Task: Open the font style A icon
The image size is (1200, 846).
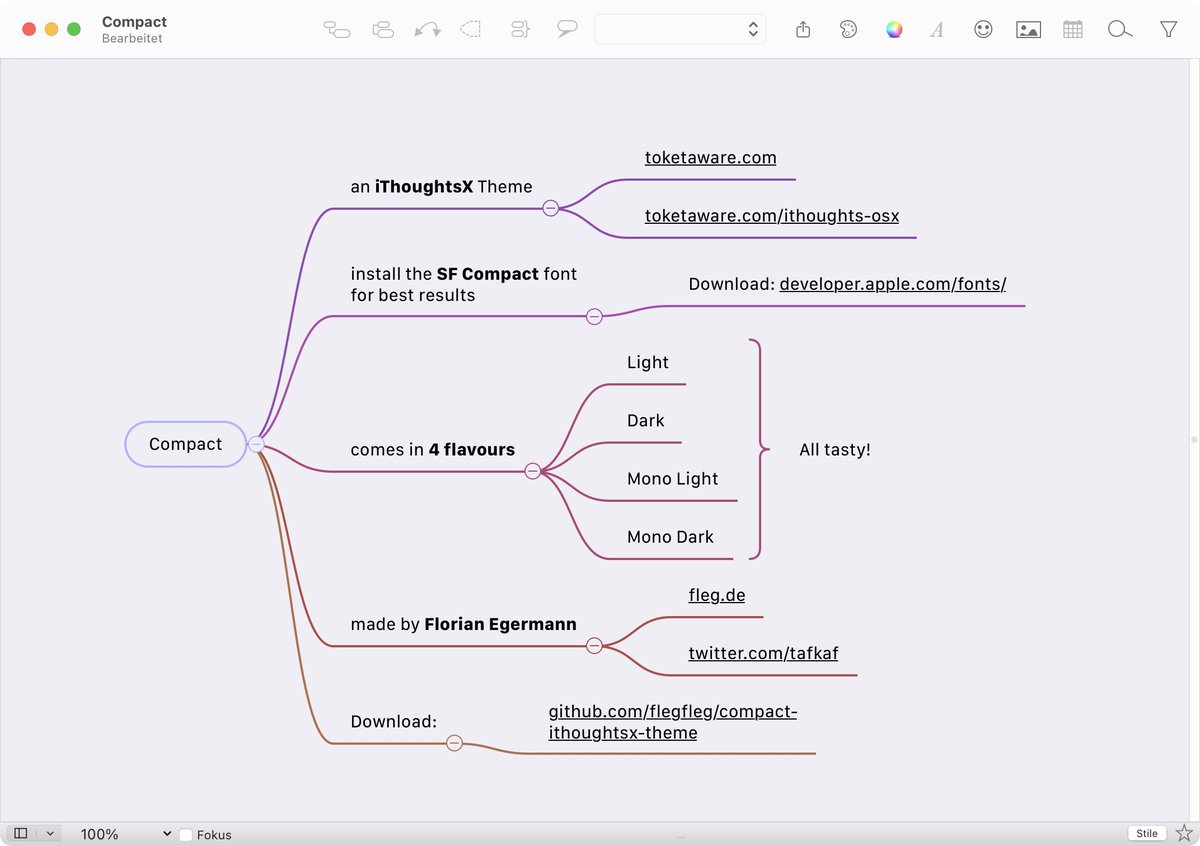Action: point(937,30)
